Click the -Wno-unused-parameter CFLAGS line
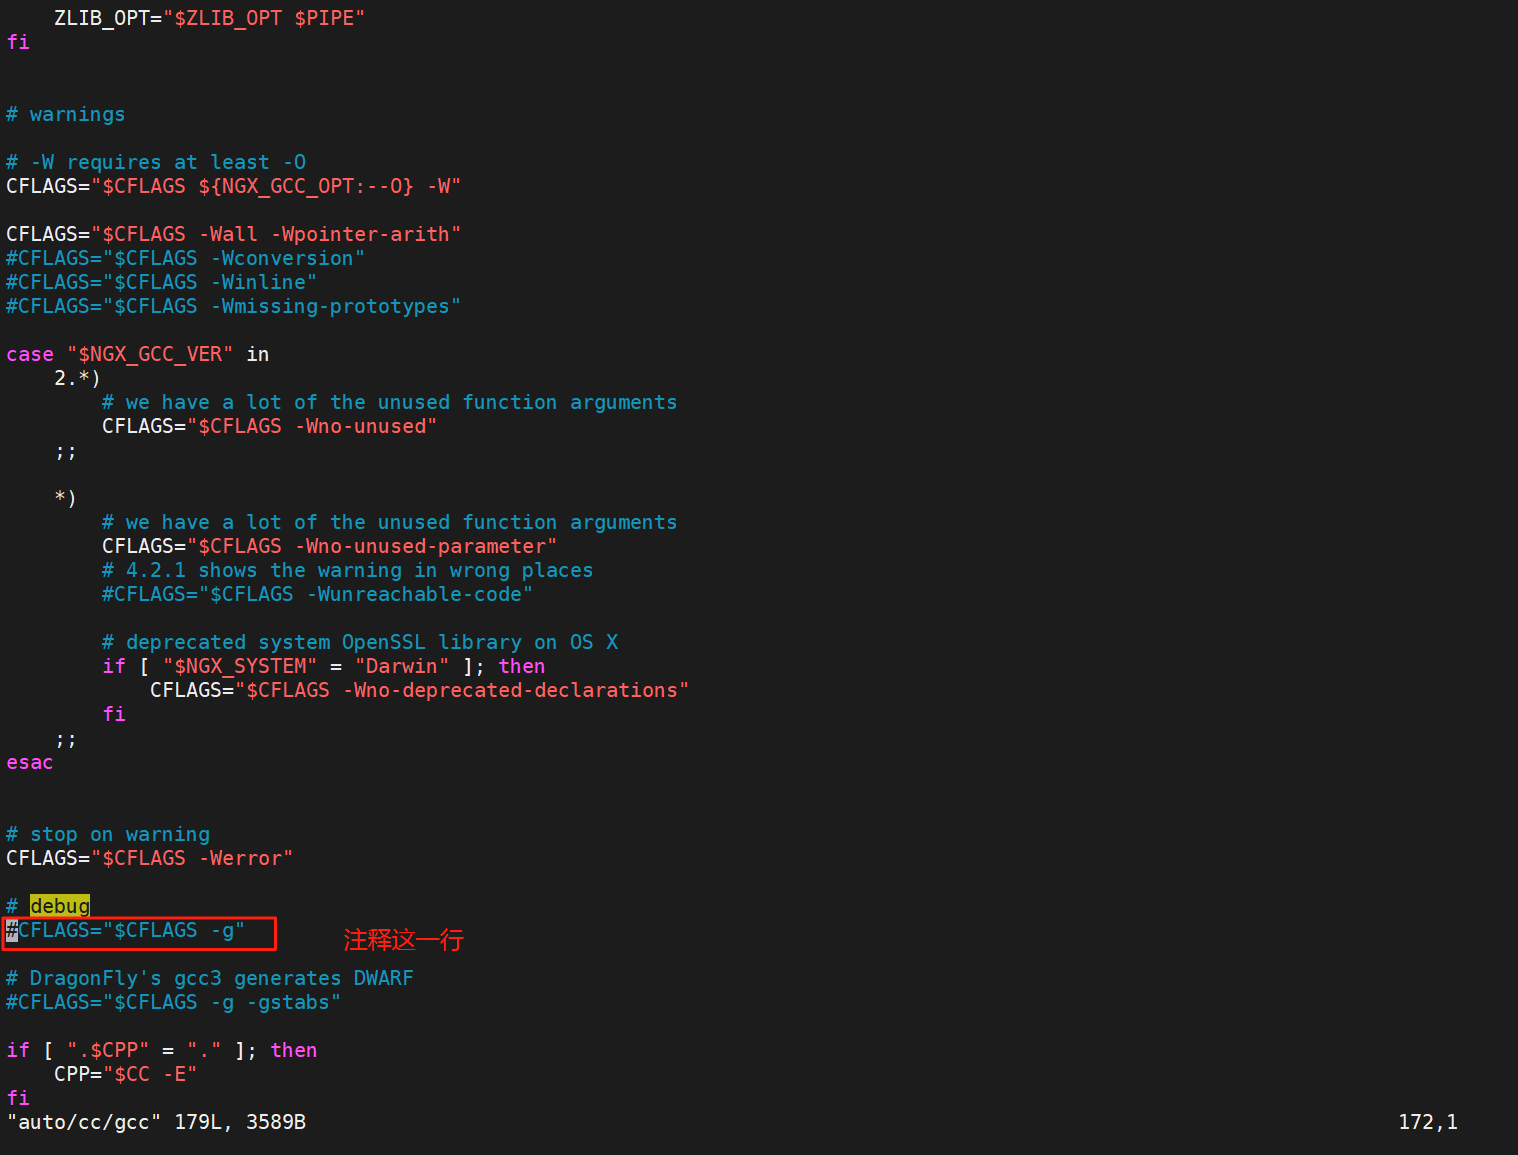Image resolution: width=1518 pixels, height=1155 pixels. (329, 546)
